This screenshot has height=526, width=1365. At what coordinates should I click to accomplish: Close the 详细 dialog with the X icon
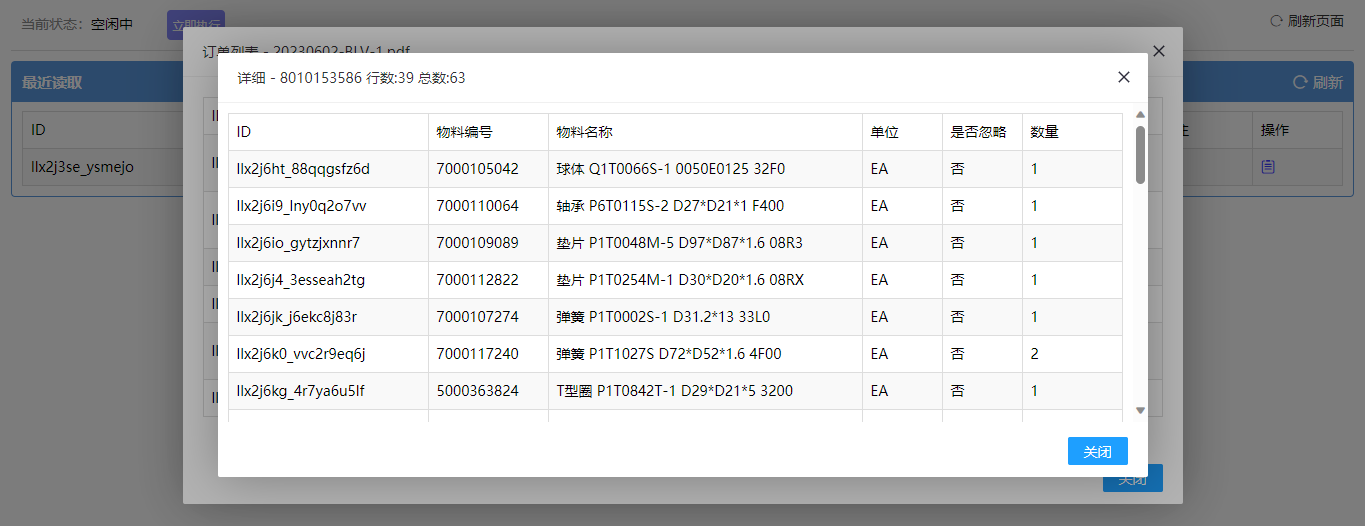click(1124, 77)
